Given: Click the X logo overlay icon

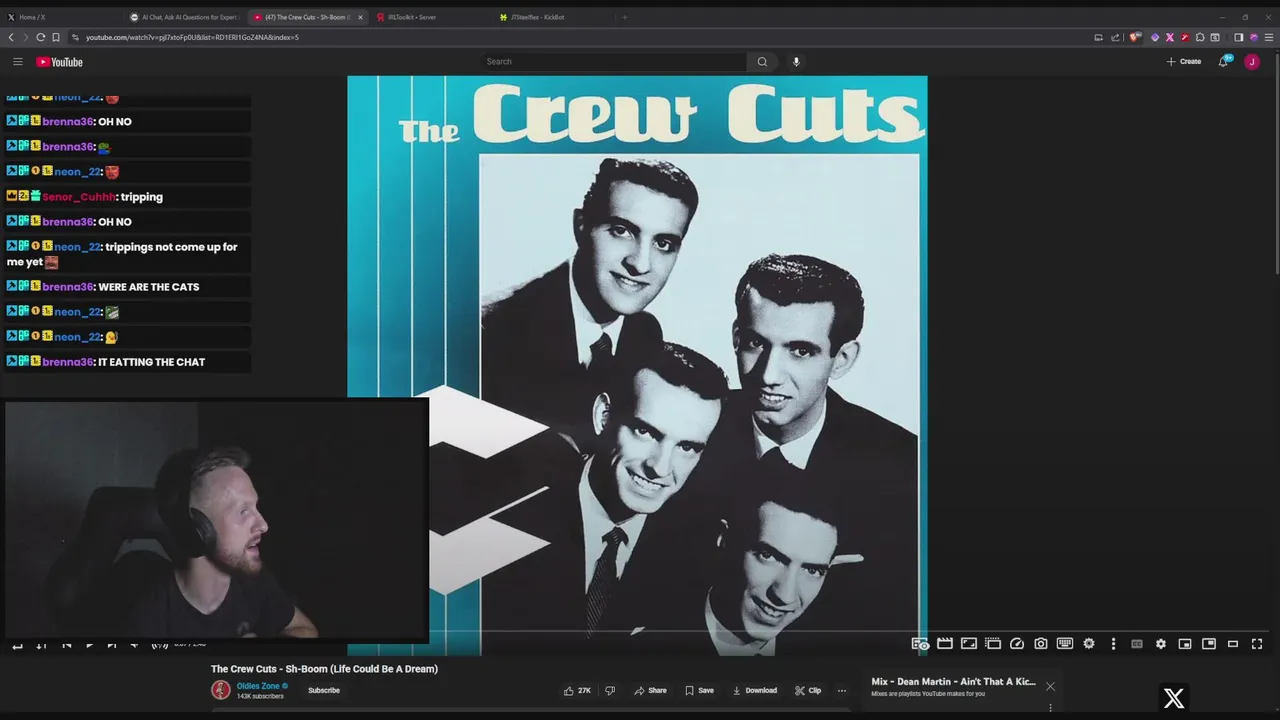Looking at the screenshot, I should coord(1174,698).
